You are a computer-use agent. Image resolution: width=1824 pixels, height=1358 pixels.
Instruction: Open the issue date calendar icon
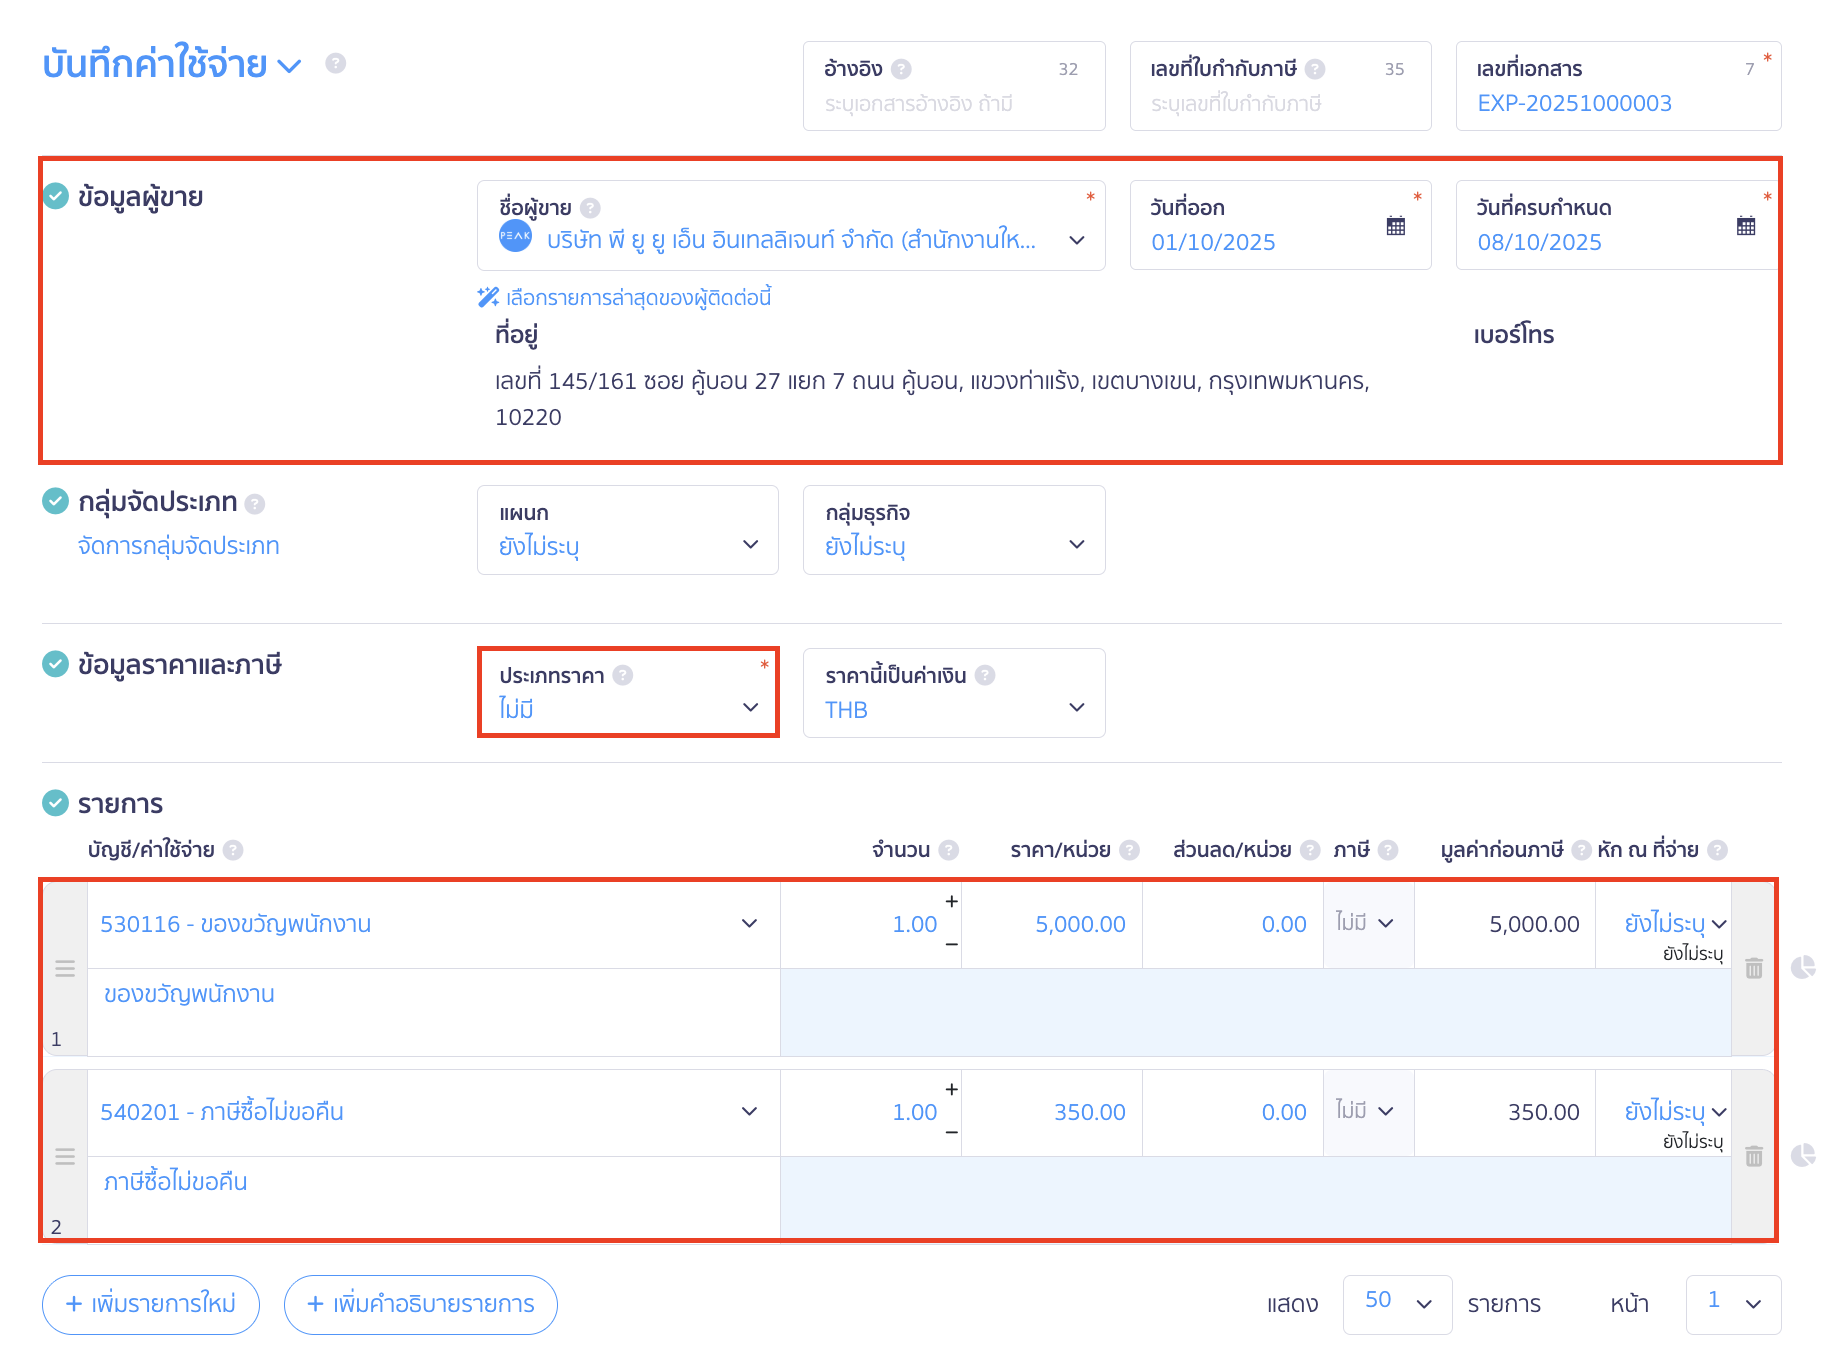pos(1395,226)
